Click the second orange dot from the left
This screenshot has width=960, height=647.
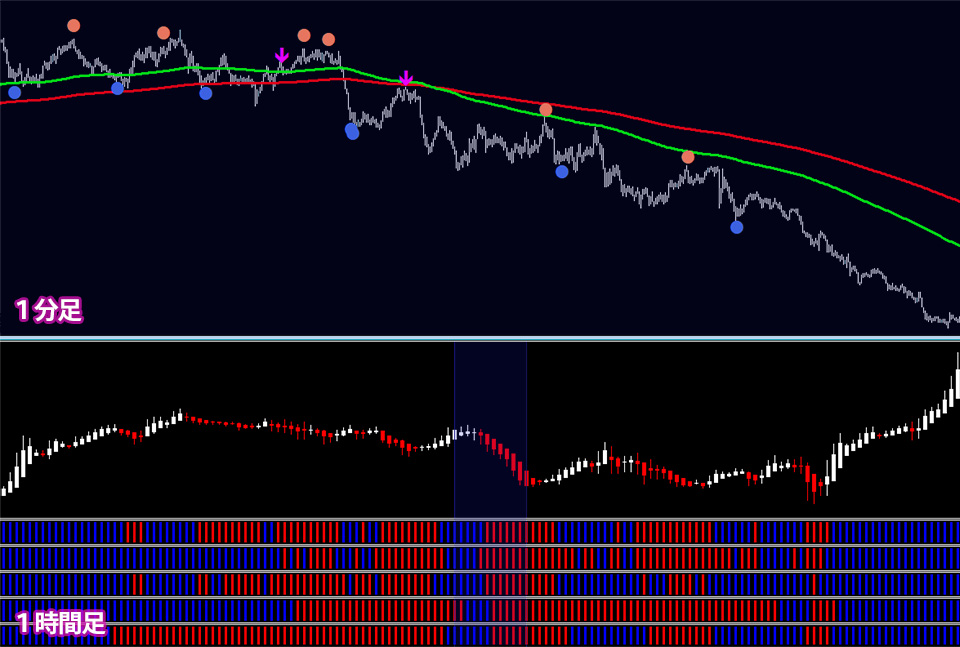[x=163, y=33]
